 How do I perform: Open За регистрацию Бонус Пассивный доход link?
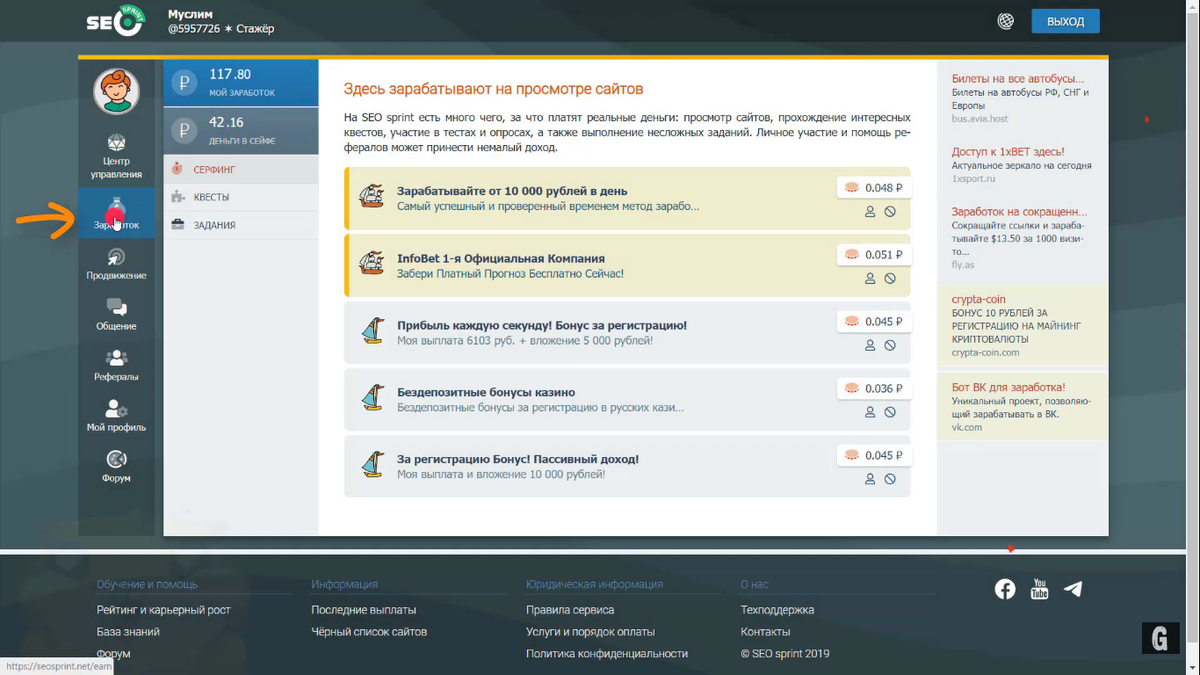click(518, 460)
